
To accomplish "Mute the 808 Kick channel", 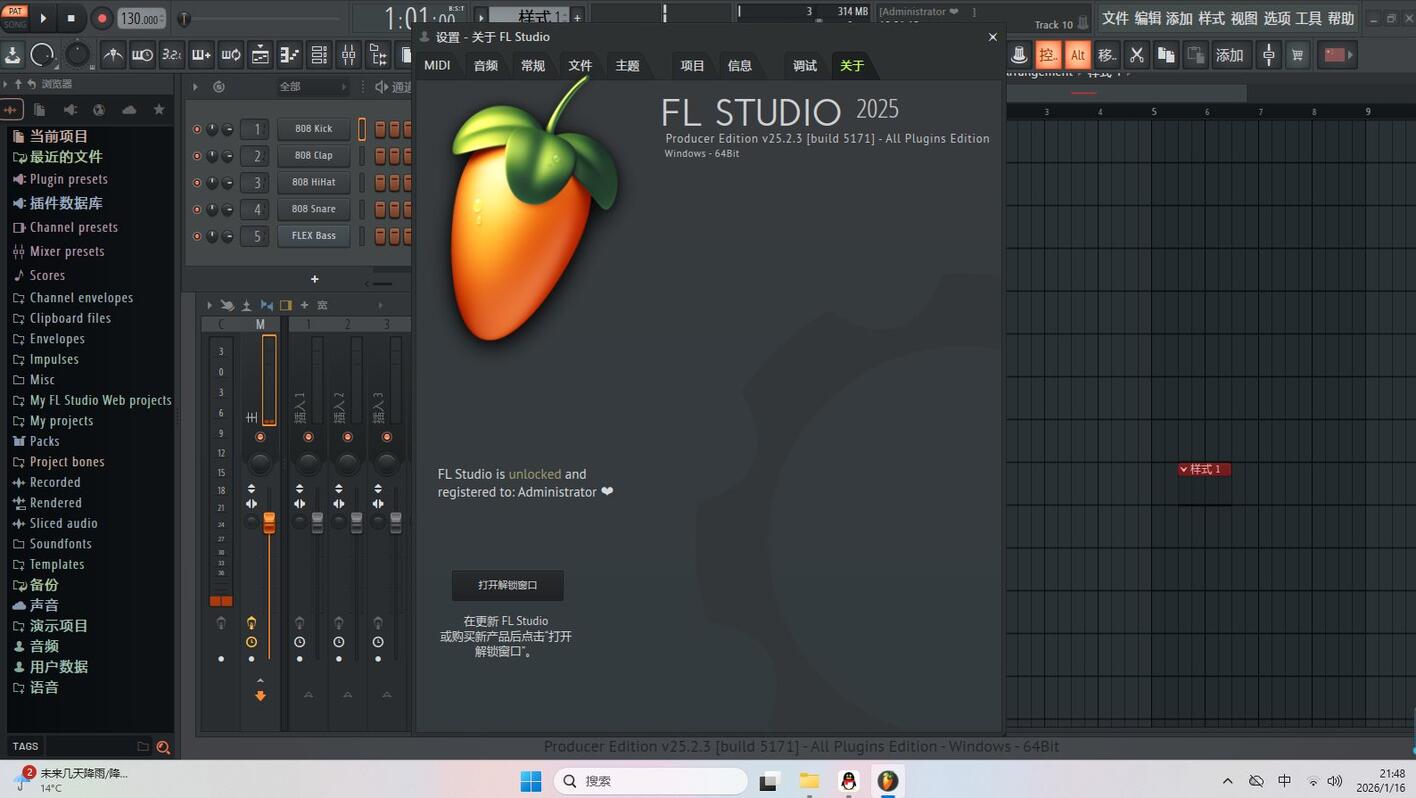I will (197, 129).
